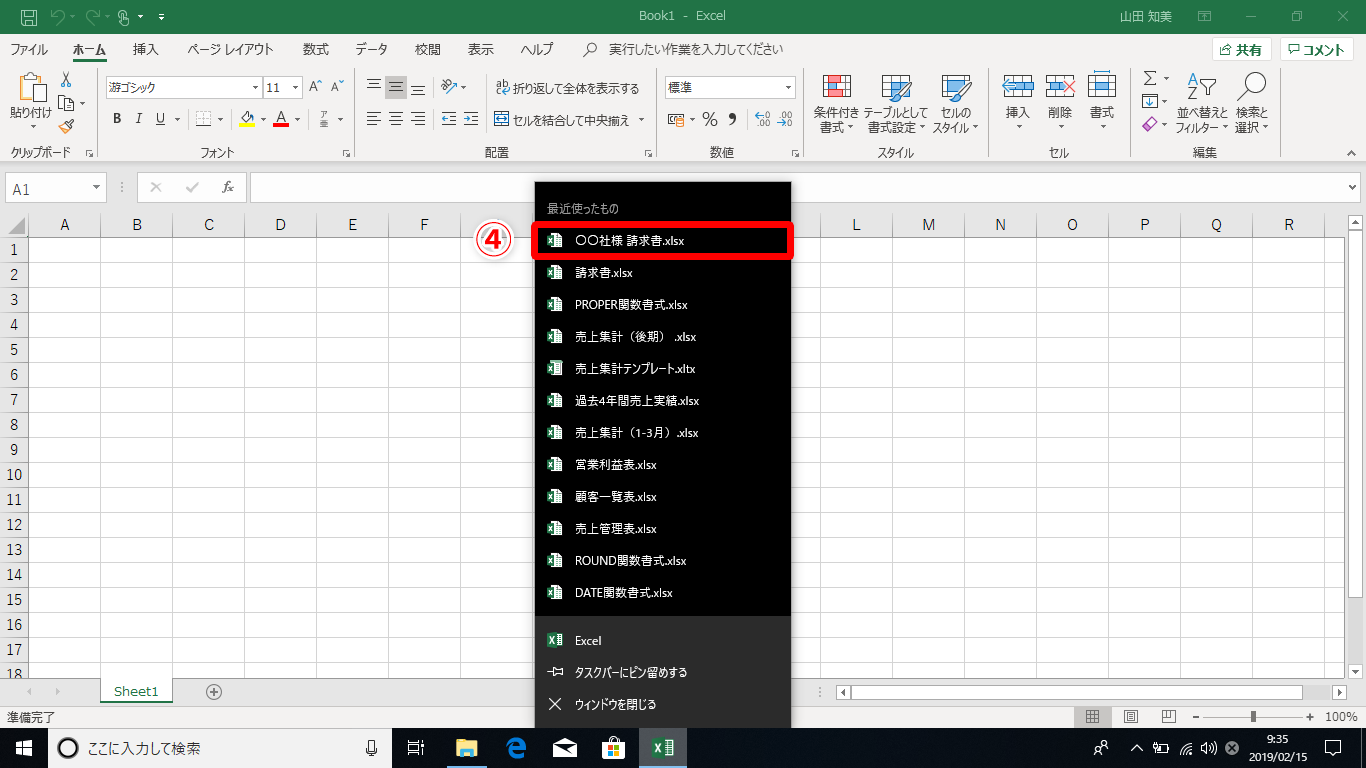Open セルを結合して中央揃え dropdown arrow
Image resolution: width=1366 pixels, height=768 pixels.
point(642,119)
